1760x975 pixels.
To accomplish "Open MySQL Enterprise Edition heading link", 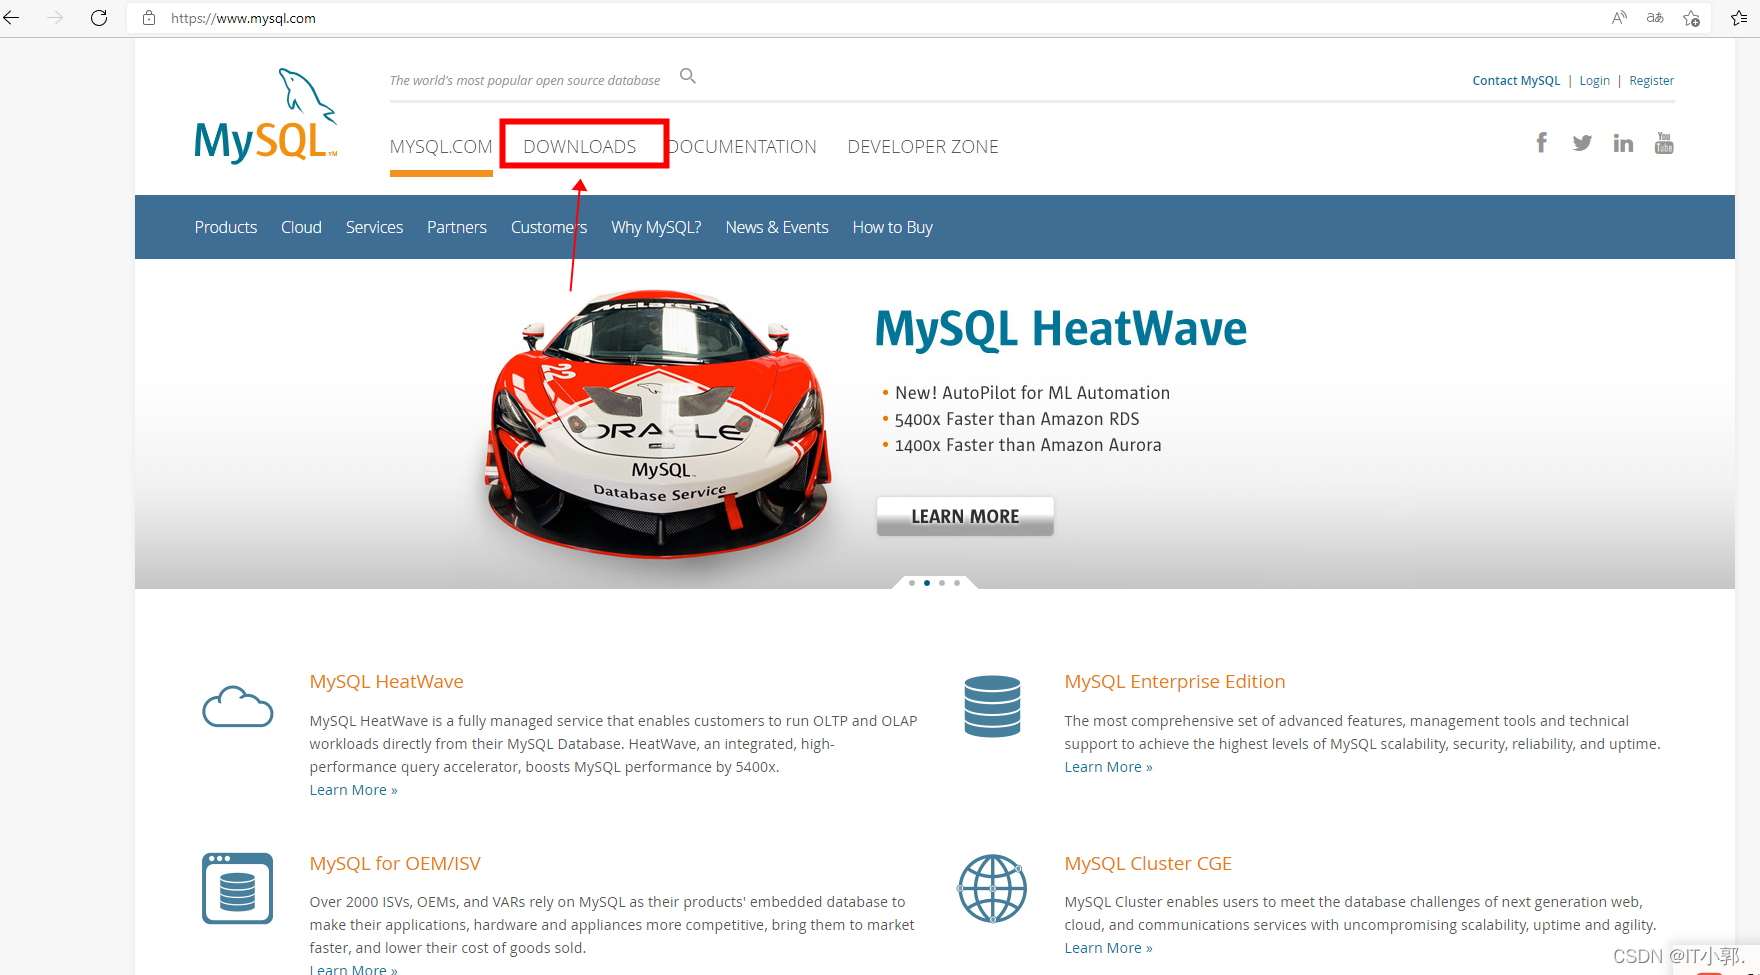I will point(1175,681).
